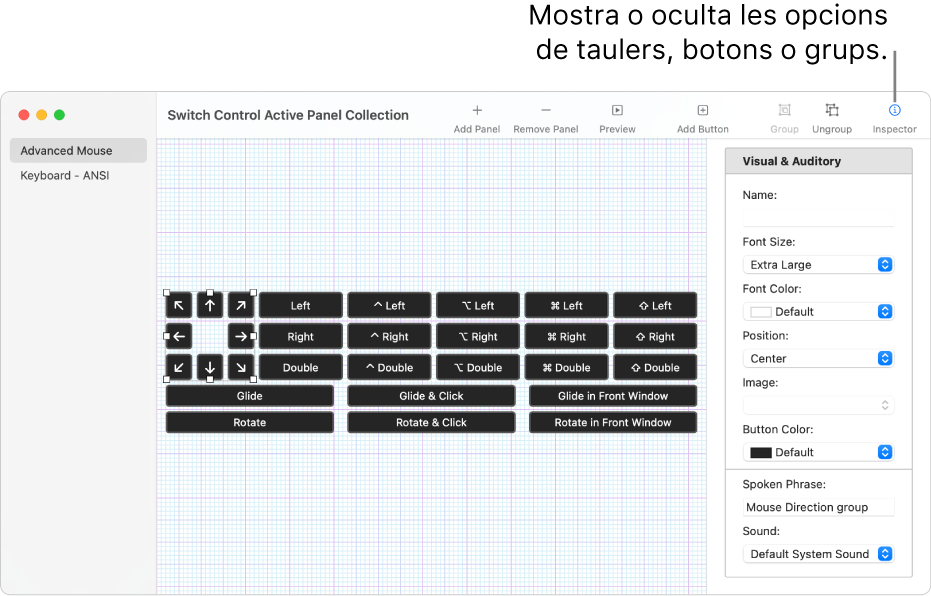Screen dimensions: 931x596
Task: Select Keyboard - ANSI panel in sidebar
Action: pyautogui.click(x=78, y=176)
